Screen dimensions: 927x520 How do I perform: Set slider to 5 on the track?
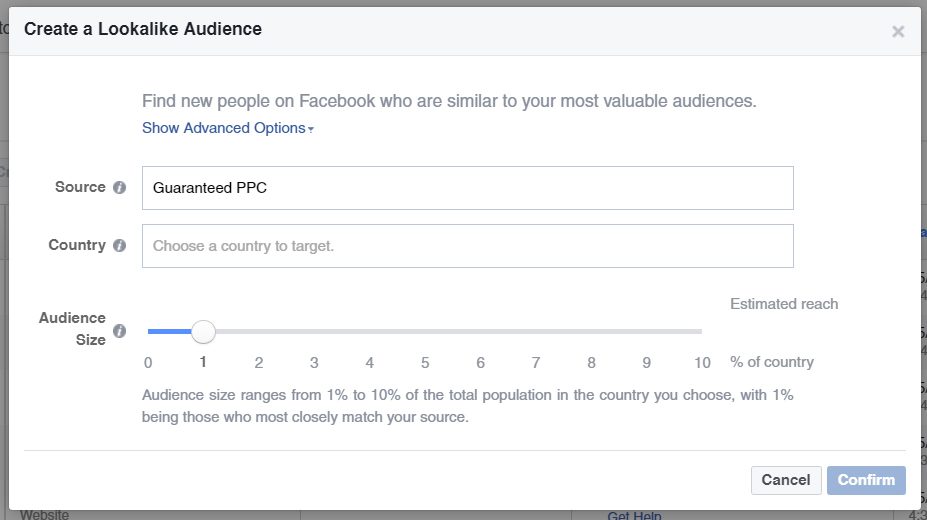[x=425, y=332]
